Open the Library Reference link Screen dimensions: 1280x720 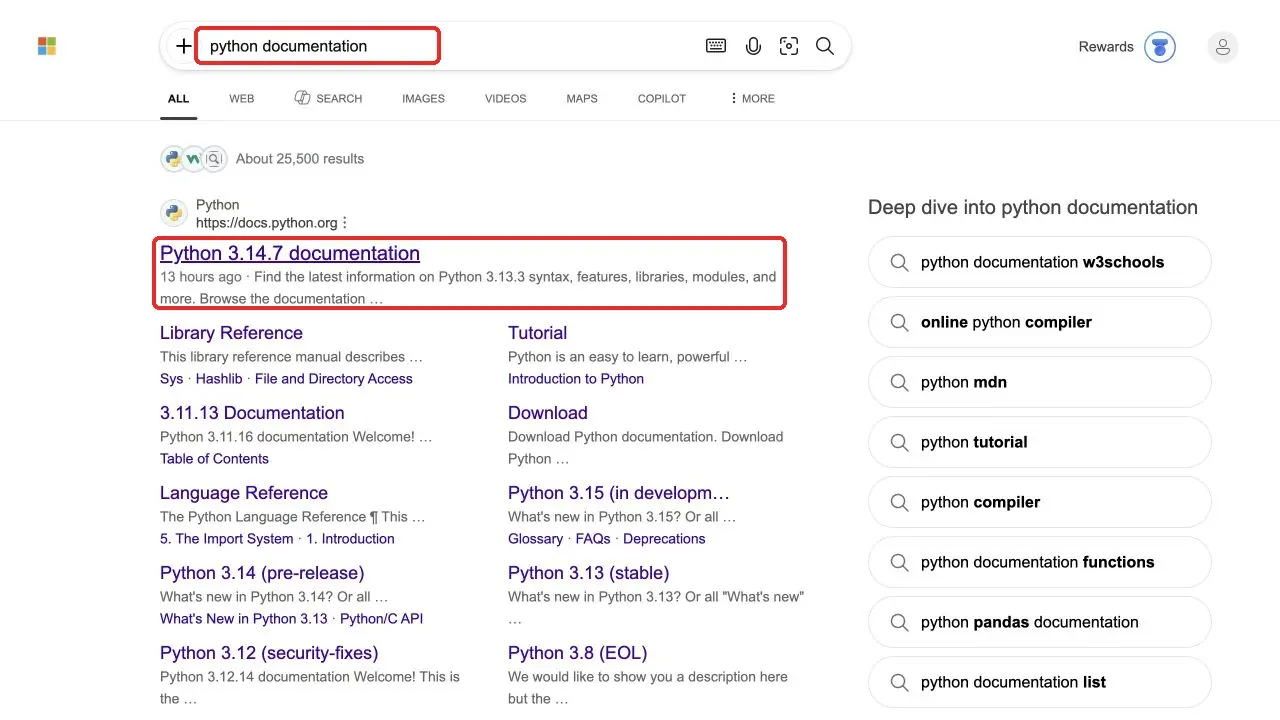[x=231, y=333]
